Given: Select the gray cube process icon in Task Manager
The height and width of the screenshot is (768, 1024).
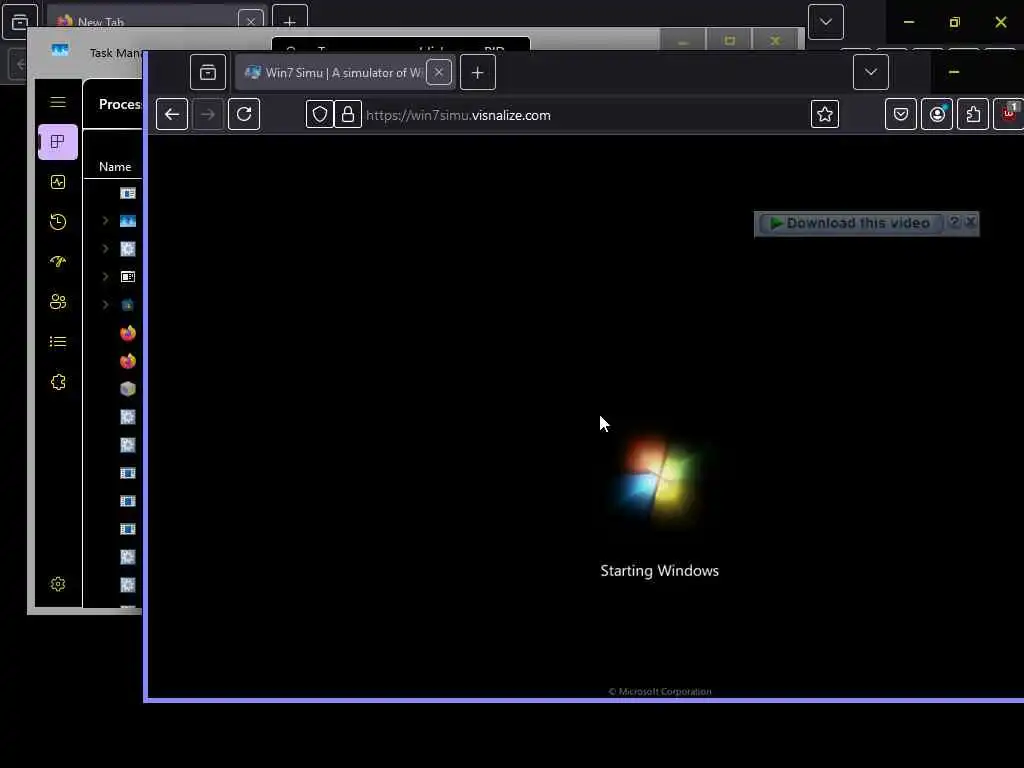Looking at the screenshot, I should [x=128, y=389].
